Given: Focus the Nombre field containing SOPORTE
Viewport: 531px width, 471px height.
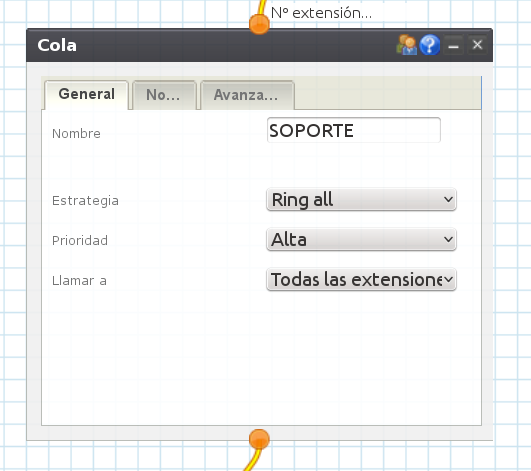Looking at the screenshot, I should point(354,130).
